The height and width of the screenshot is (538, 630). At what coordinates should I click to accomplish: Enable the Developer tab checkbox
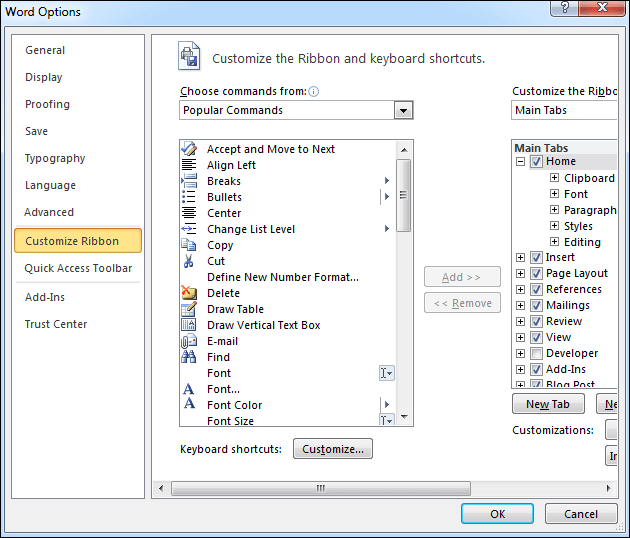536,353
